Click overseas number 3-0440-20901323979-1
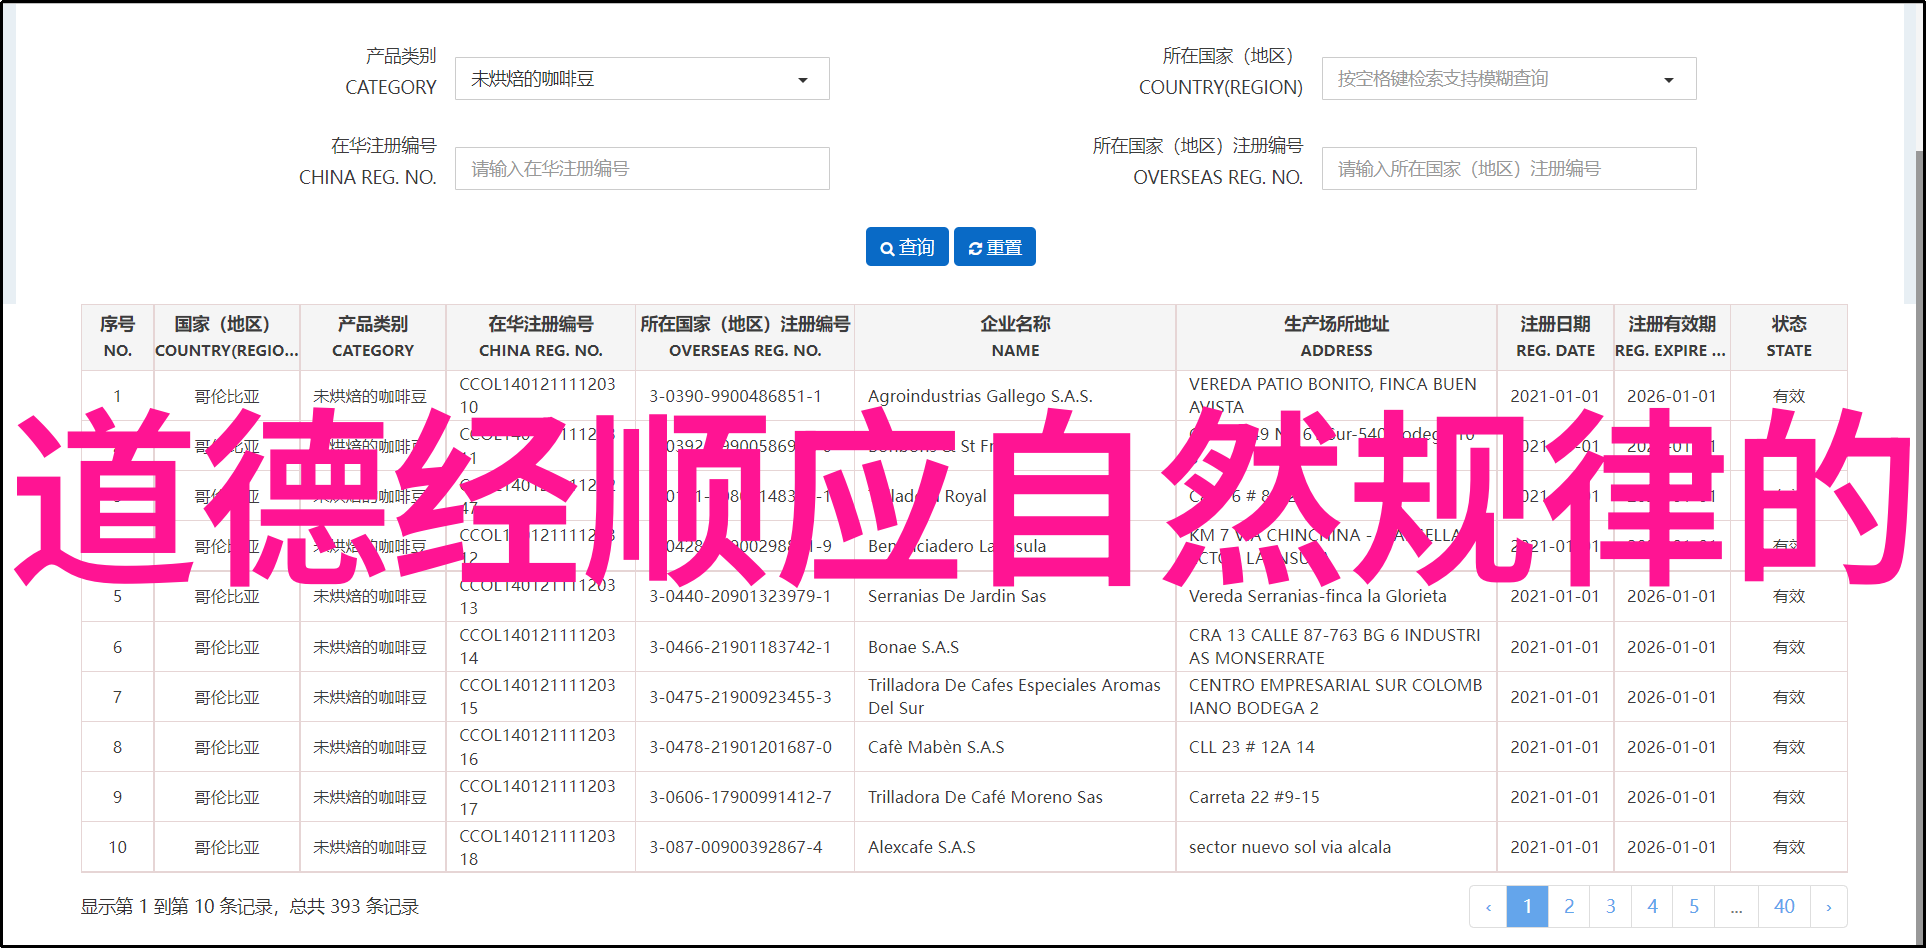This screenshot has height=950, width=1927. pos(740,596)
